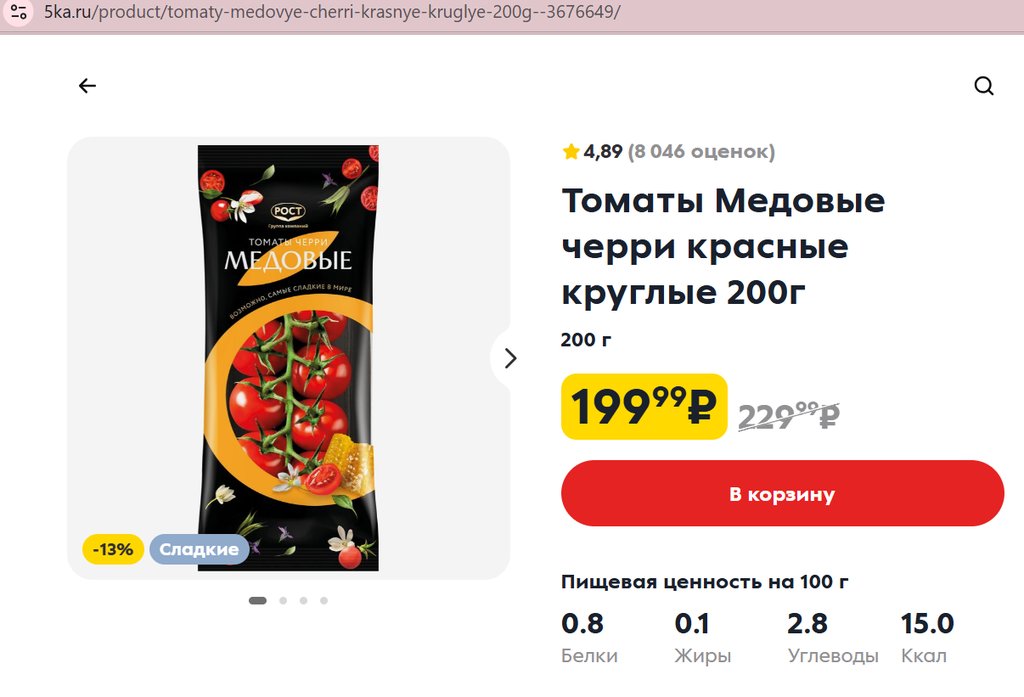Click the back arrow icon
This screenshot has height=697, width=1024.
(87, 86)
